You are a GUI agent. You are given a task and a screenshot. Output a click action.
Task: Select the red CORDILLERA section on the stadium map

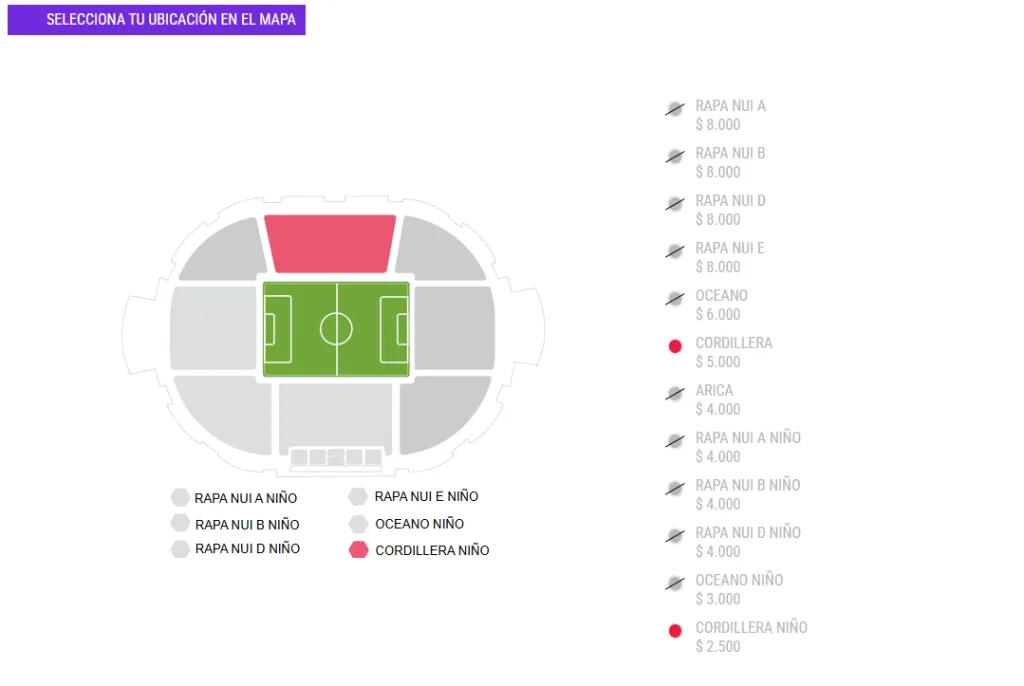coord(330,242)
